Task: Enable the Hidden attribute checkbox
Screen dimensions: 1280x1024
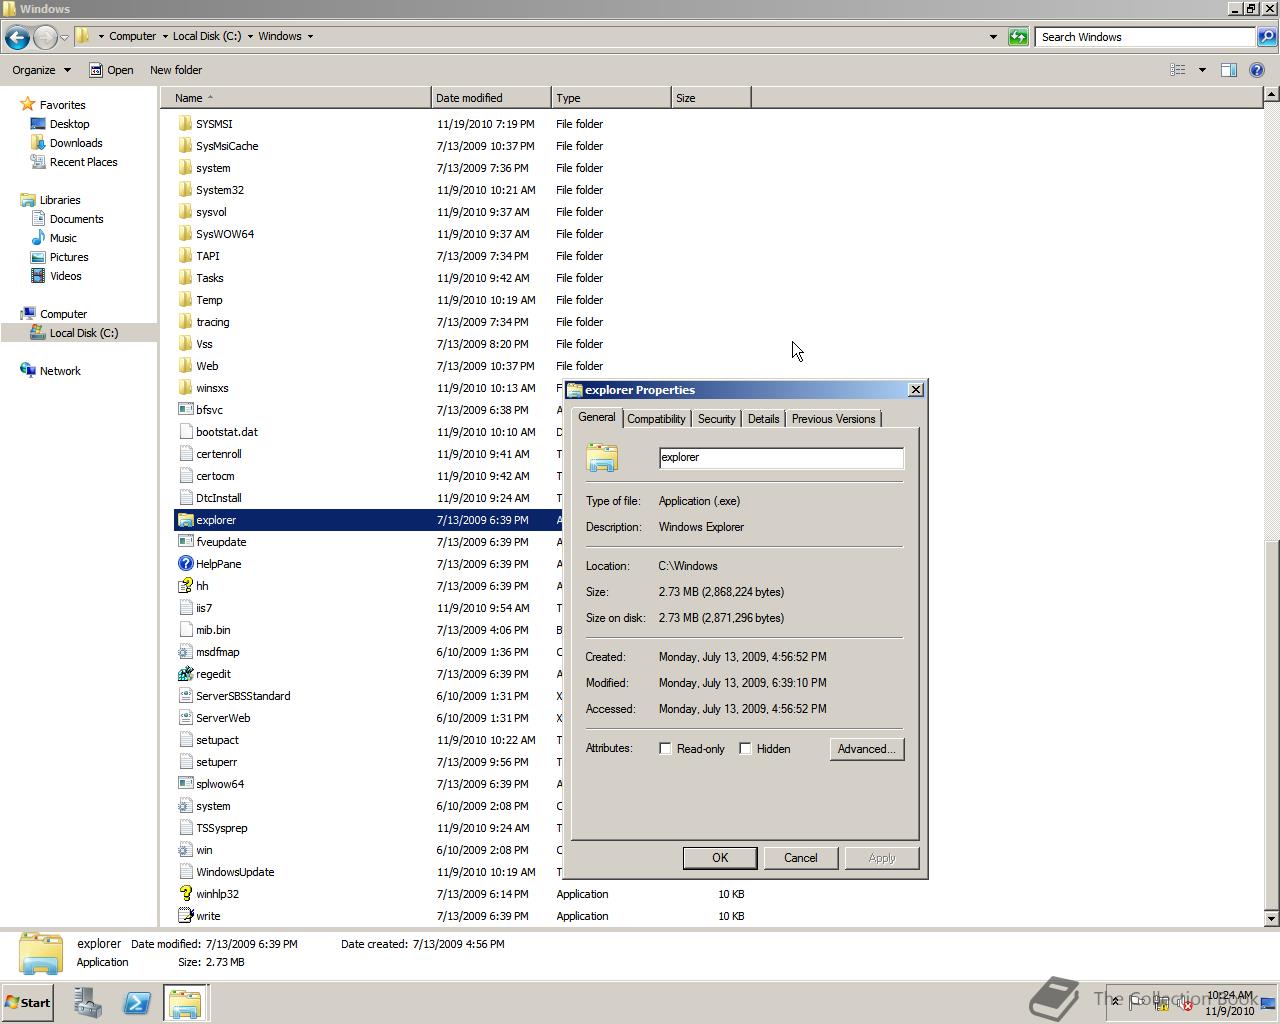Action: (x=745, y=749)
